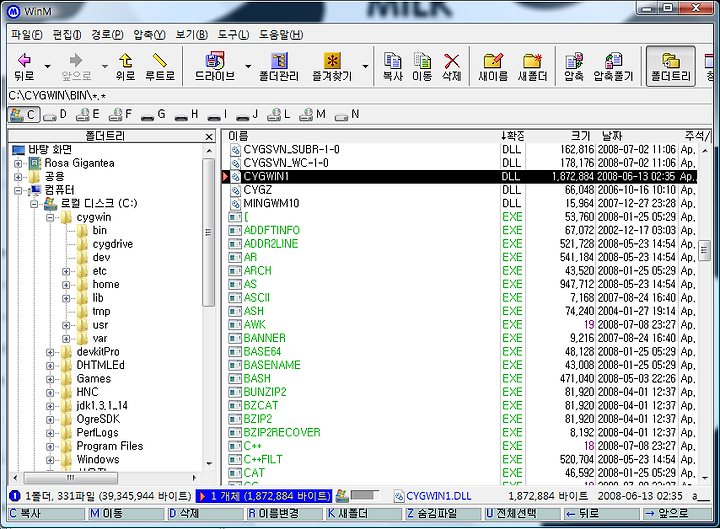Viewport: 720px width, 529px height.
Task: Click the 이동 move toolbar icon
Action: (x=422, y=67)
